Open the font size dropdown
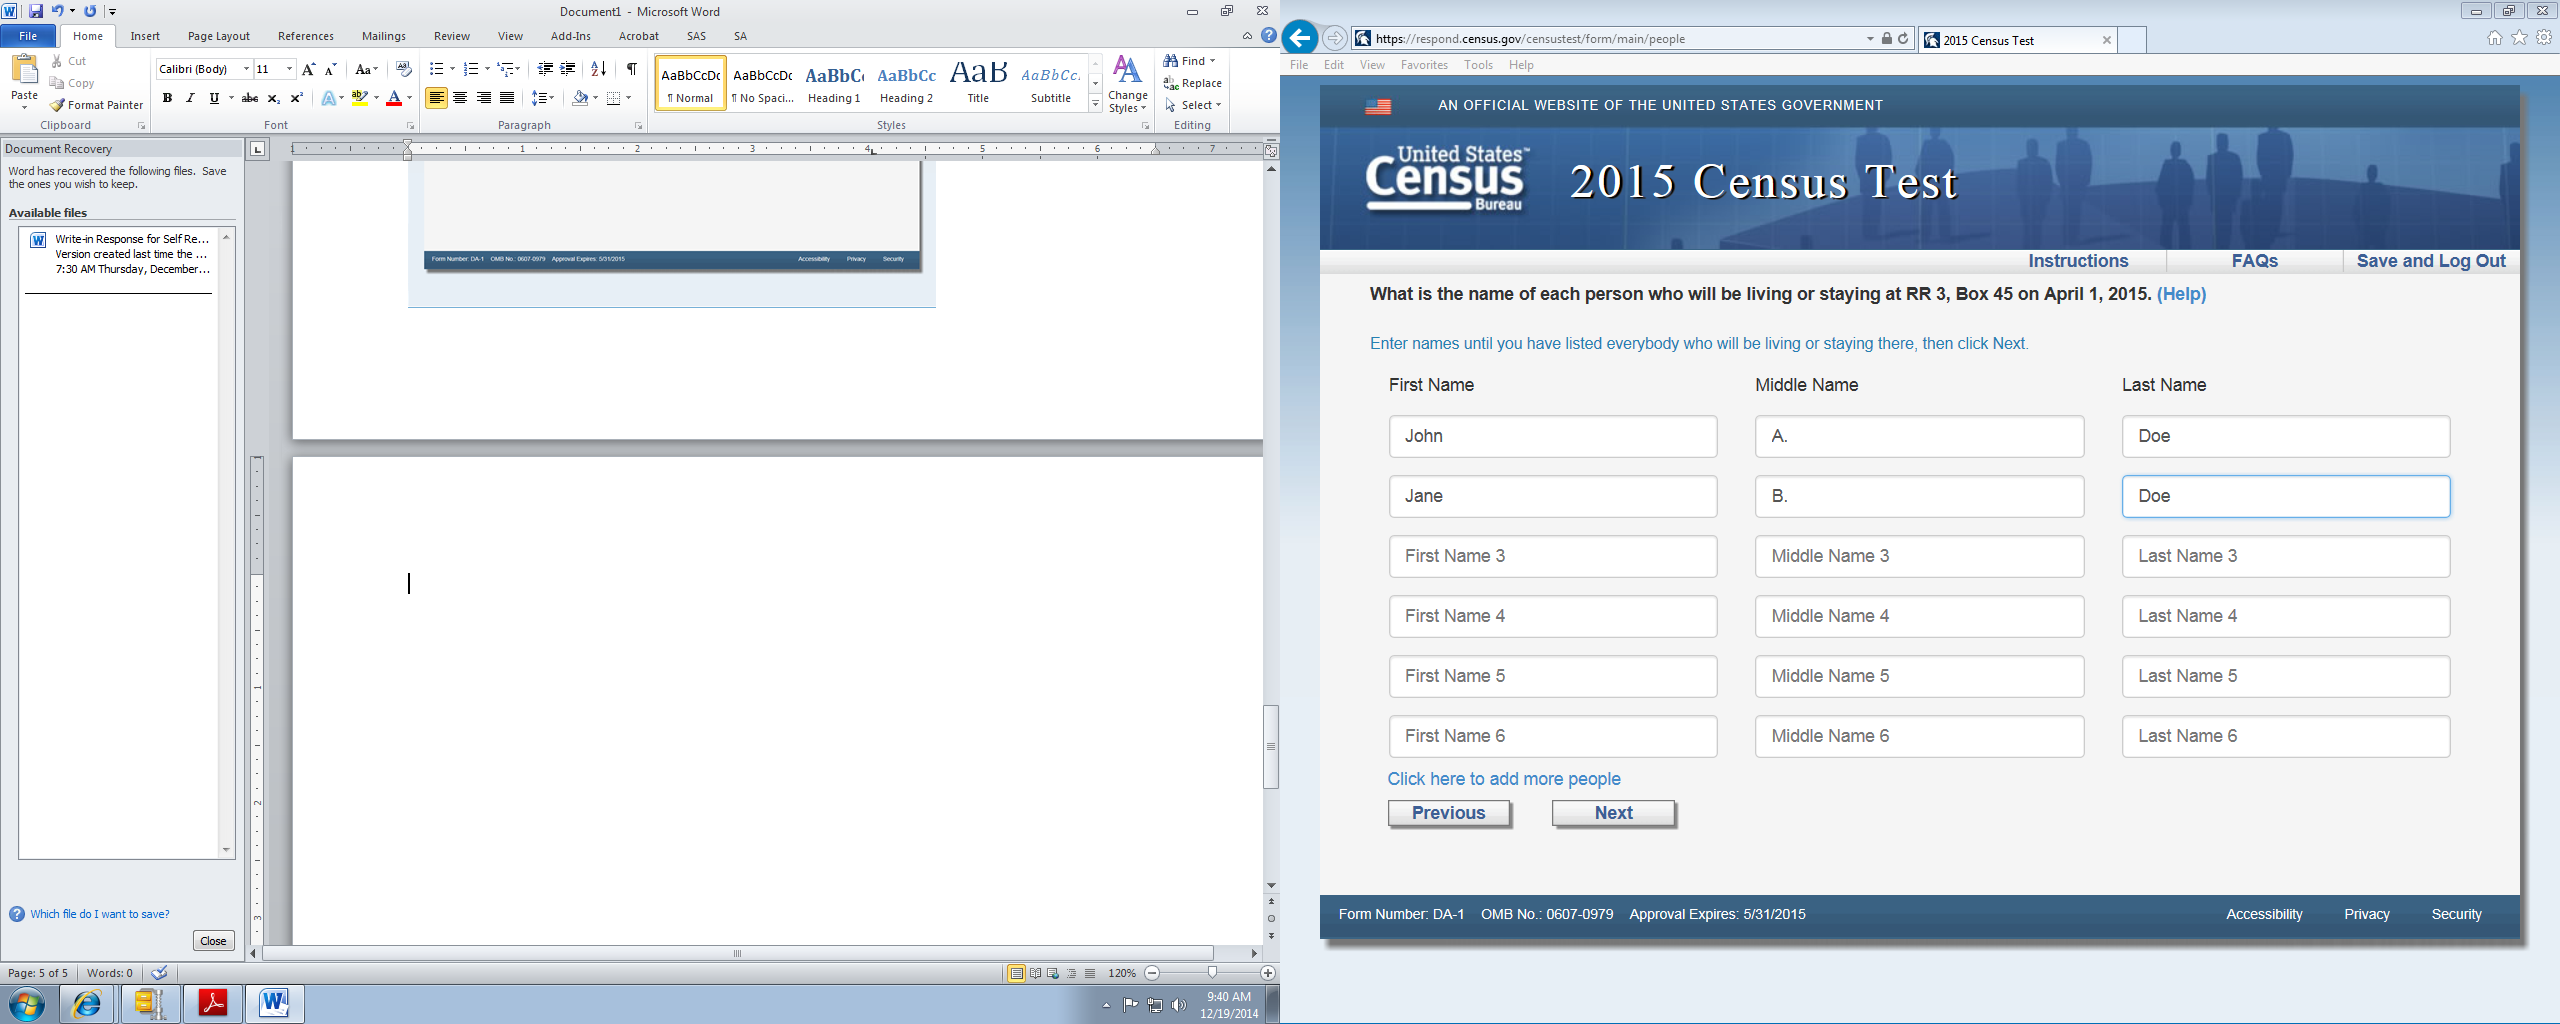This screenshot has width=2560, height=1024. tap(290, 69)
